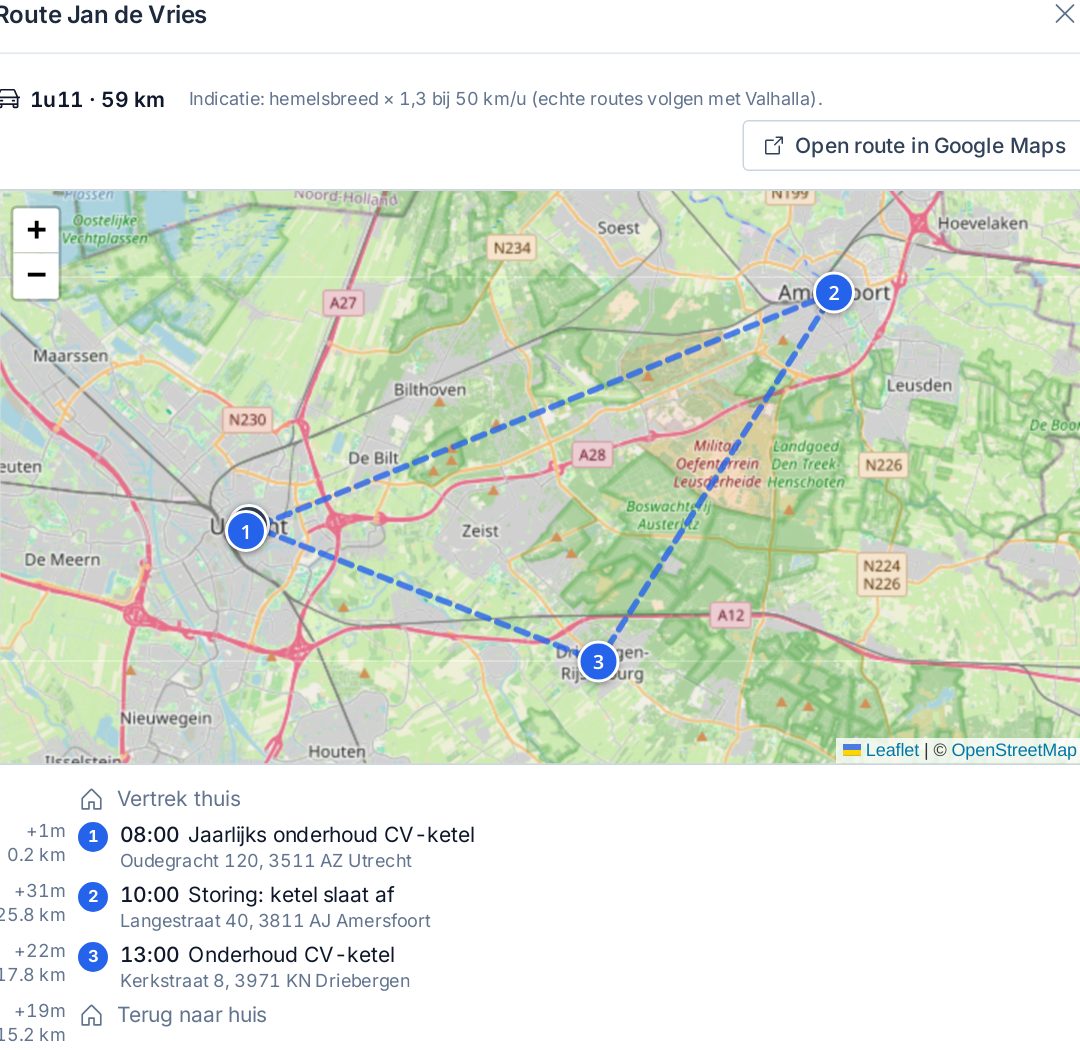The image size is (1080, 1050).
Task: Click the A12 road shield on map
Action: pyautogui.click(x=731, y=615)
